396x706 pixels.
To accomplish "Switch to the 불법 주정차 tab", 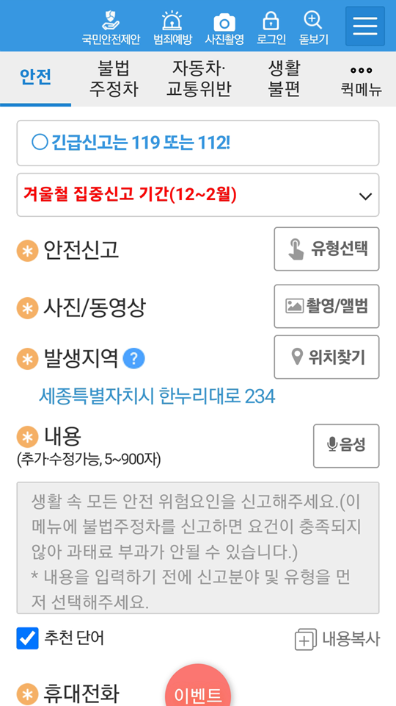I will point(113,79).
